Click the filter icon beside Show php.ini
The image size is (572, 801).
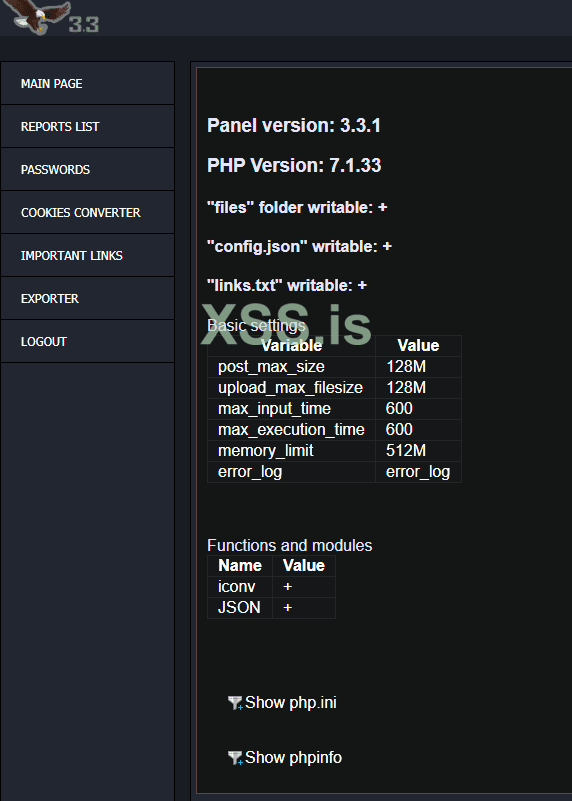pyautogui.click(x=235, y=703)
